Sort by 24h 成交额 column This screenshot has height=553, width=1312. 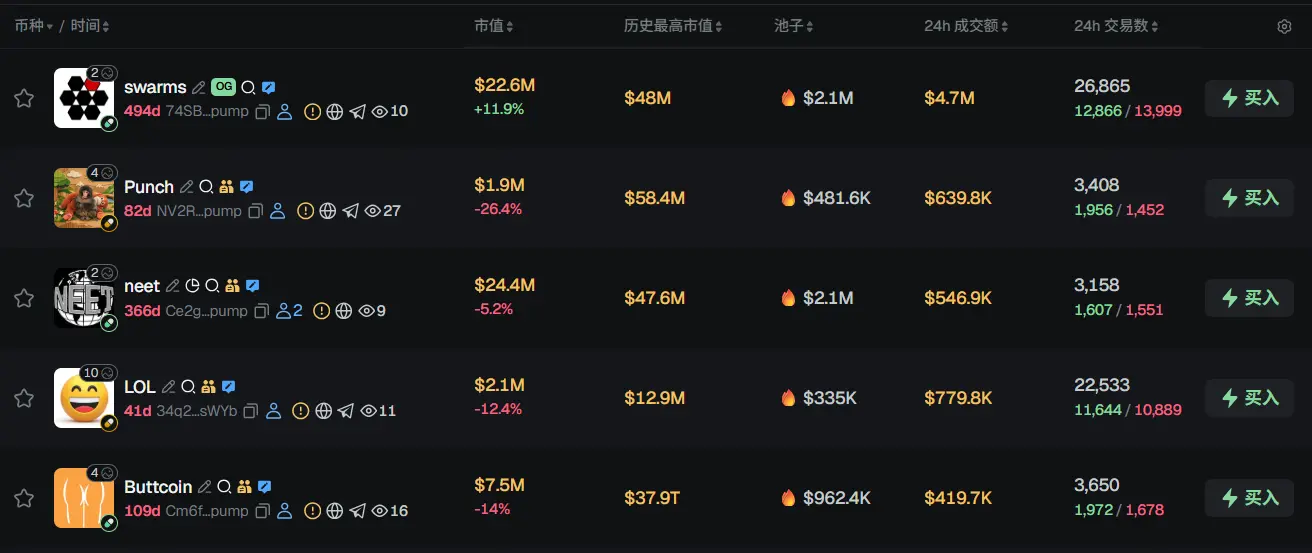[1004, 27]
